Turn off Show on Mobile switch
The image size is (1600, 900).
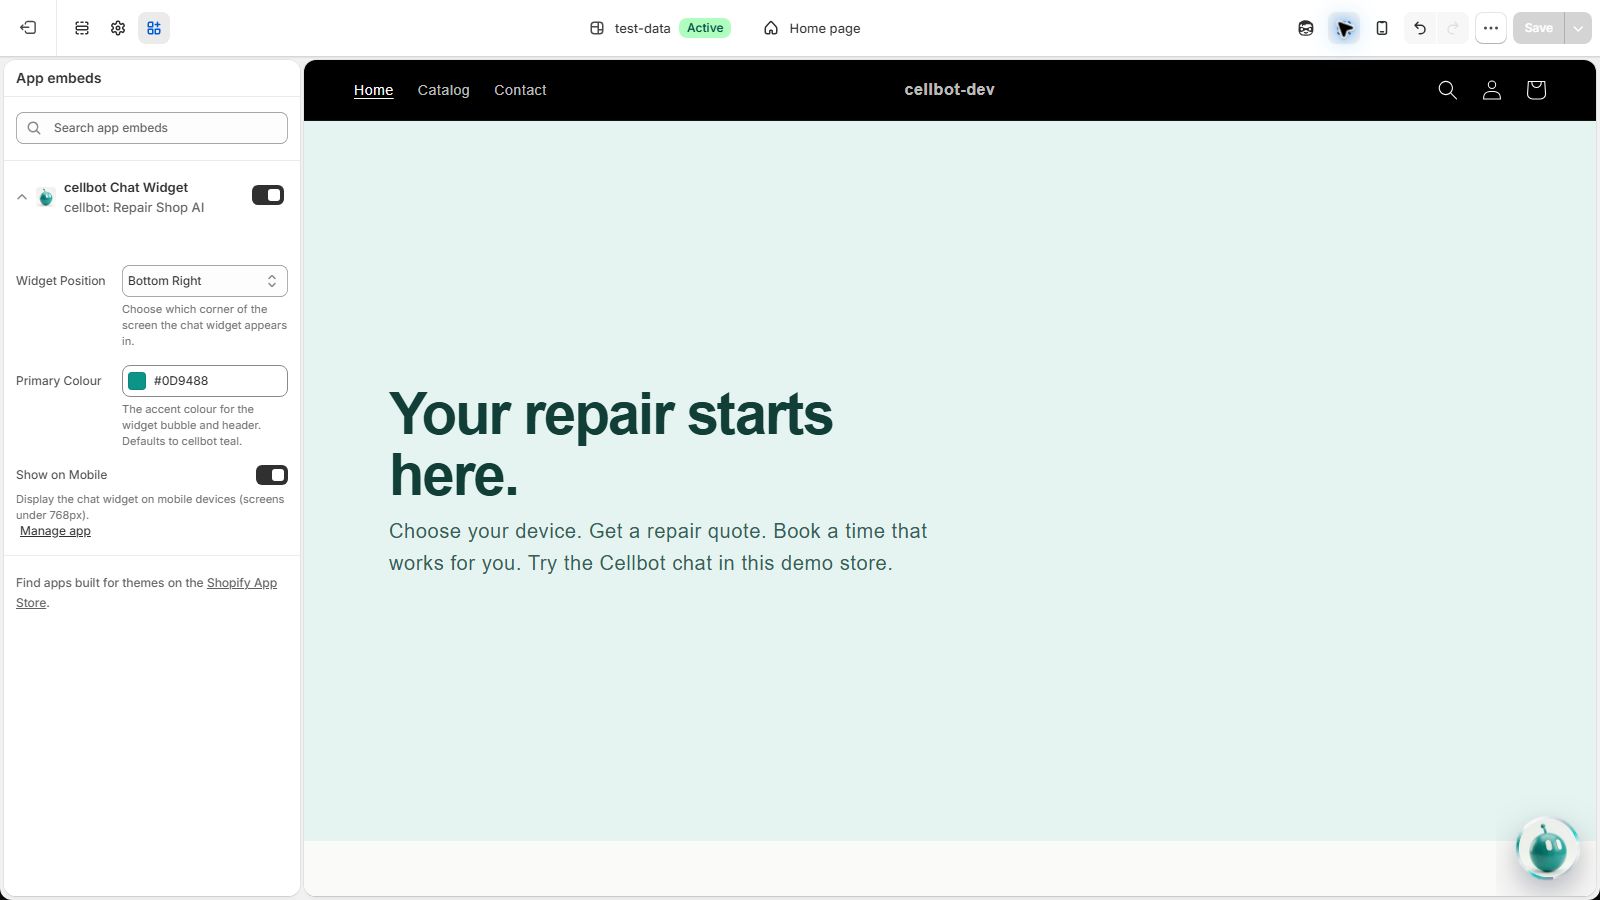tap(272, 475)
